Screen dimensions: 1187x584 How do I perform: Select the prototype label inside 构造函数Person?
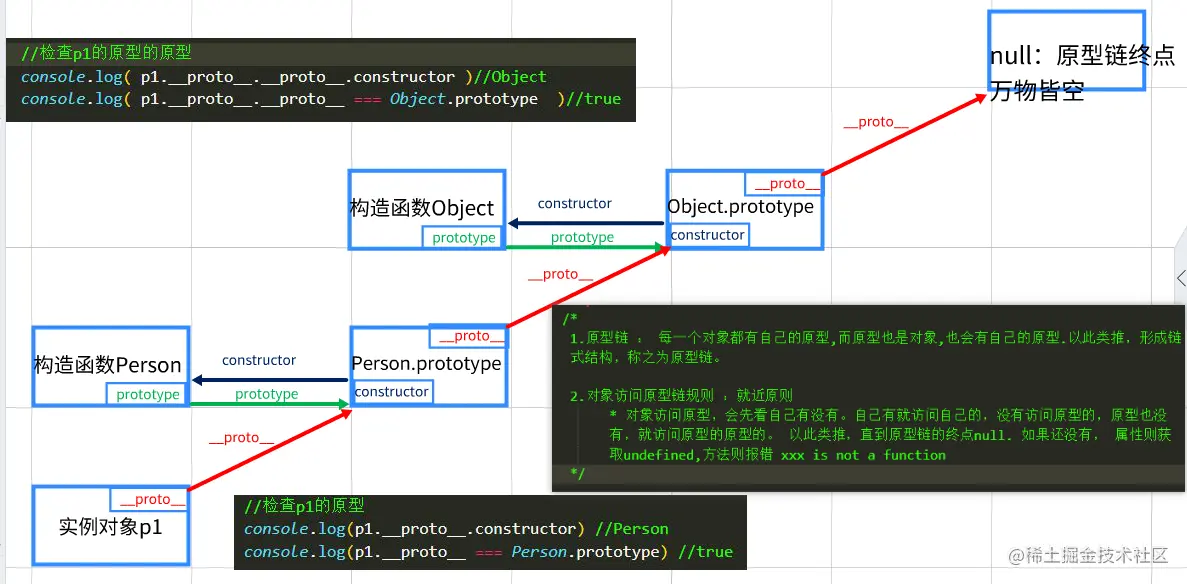pos(147,394)
